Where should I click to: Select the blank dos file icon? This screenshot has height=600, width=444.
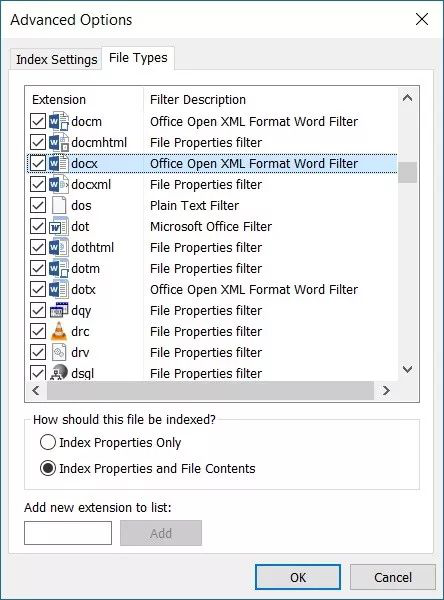pyautogui.click(x=59, y=205)
